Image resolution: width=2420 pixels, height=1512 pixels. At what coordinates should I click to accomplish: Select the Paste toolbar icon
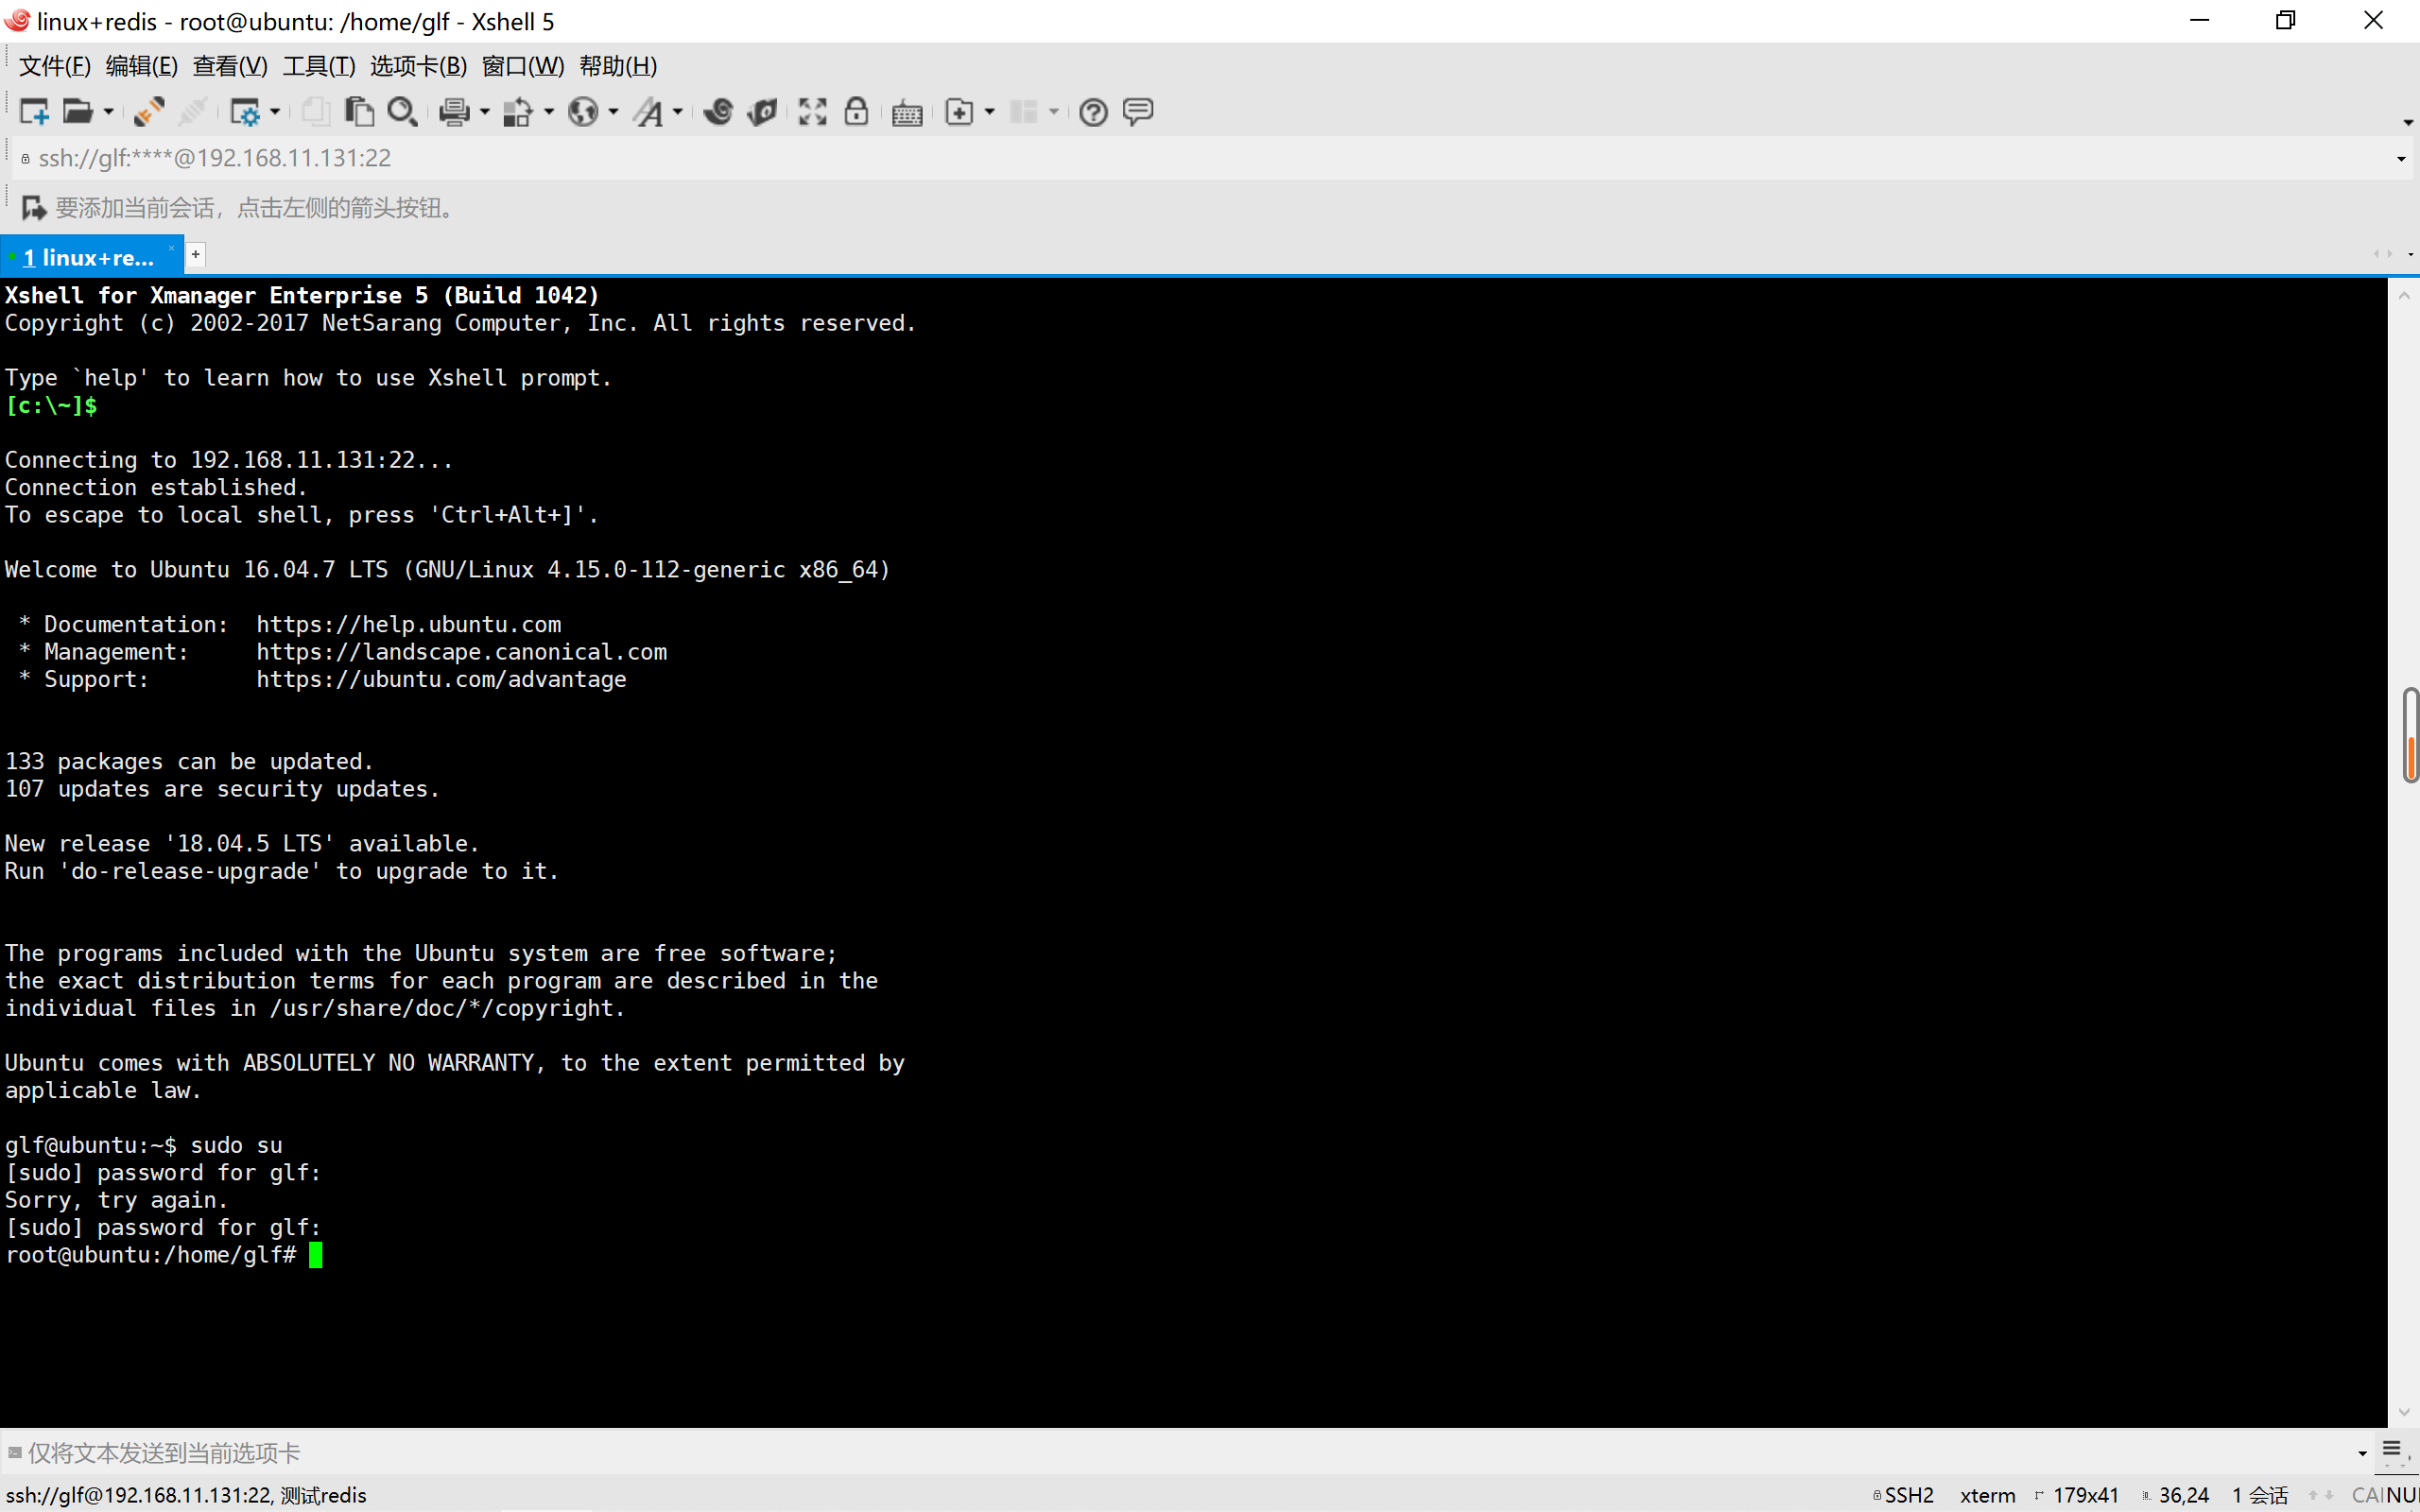pos(359,112)
